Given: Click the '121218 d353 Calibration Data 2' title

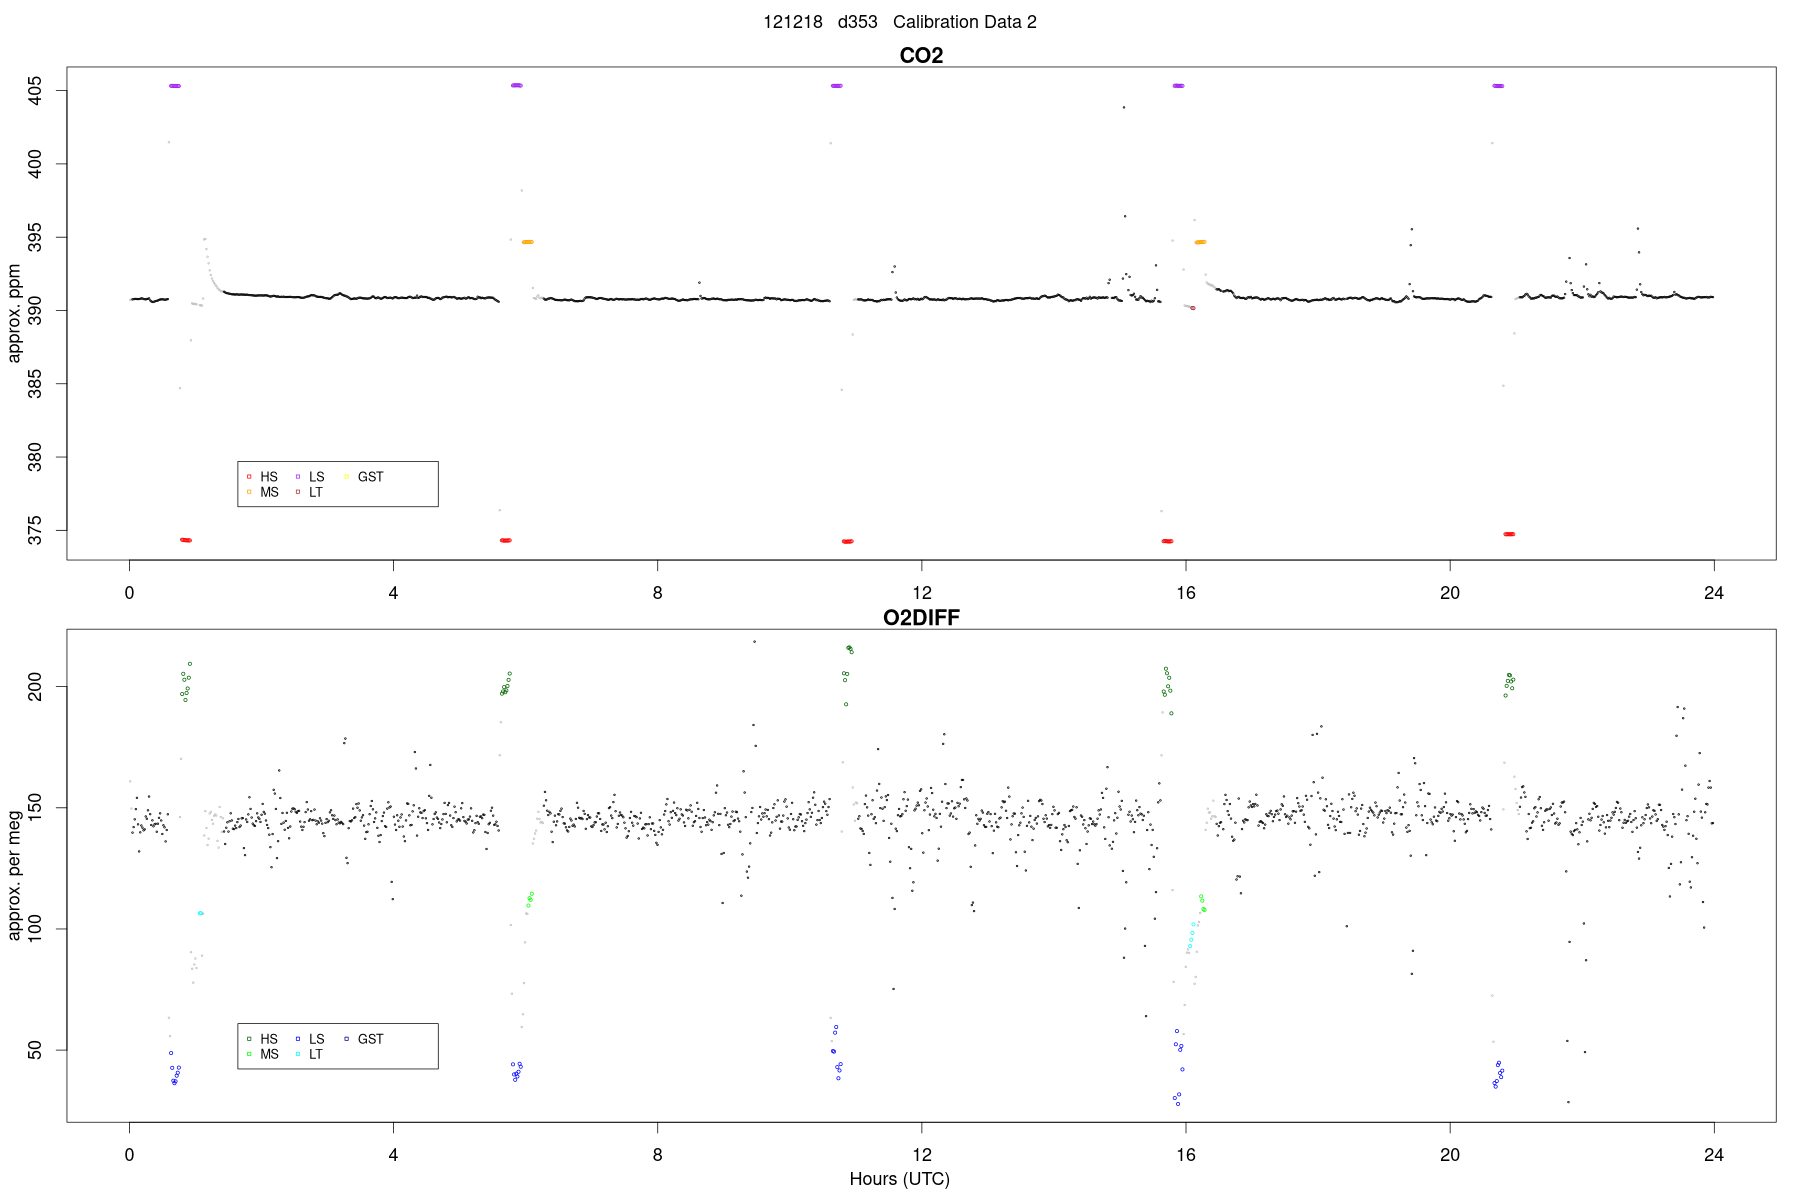Looking at the screenshot, I should [x=900, y=22].
